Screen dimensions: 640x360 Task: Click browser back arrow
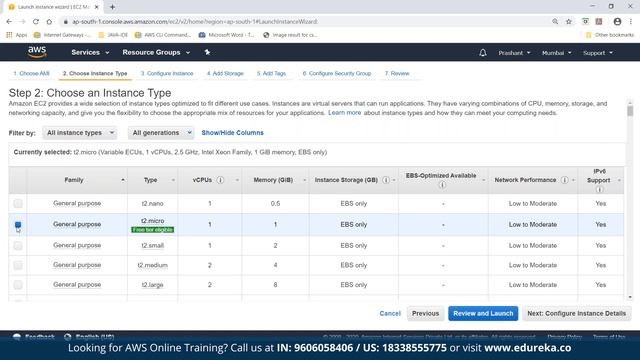9,22
